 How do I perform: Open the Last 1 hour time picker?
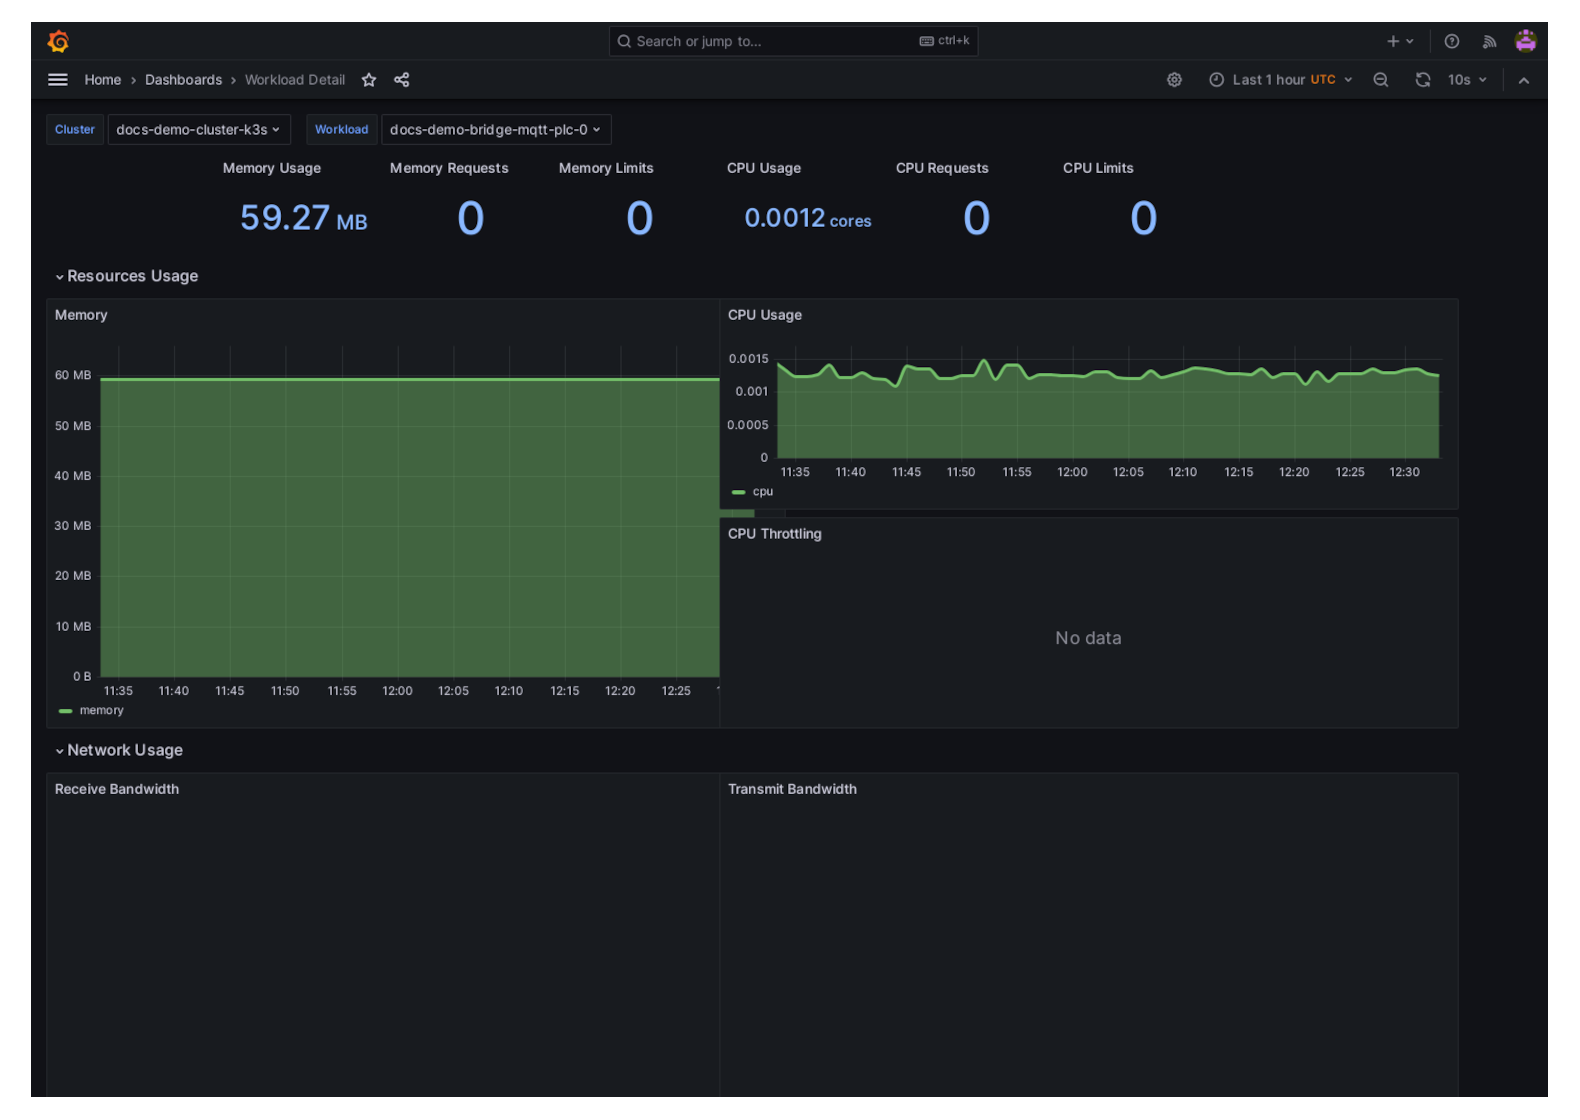(x=1280, y=80)
